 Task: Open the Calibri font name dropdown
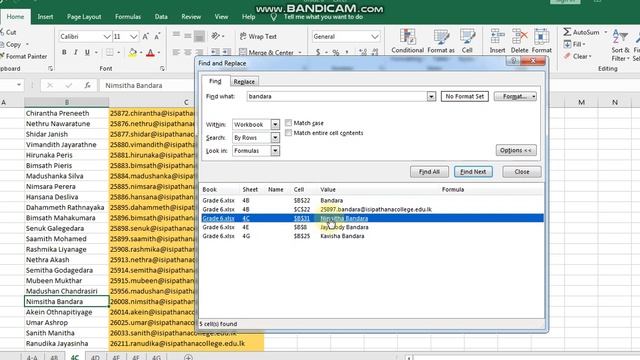[x=107, y=37]
